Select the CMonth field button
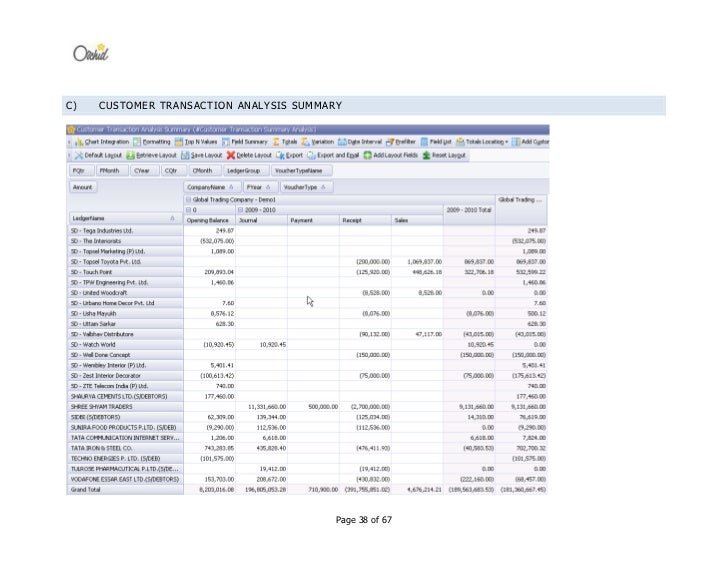This screenshot has height=563, width=728. (x=205, y=171)
